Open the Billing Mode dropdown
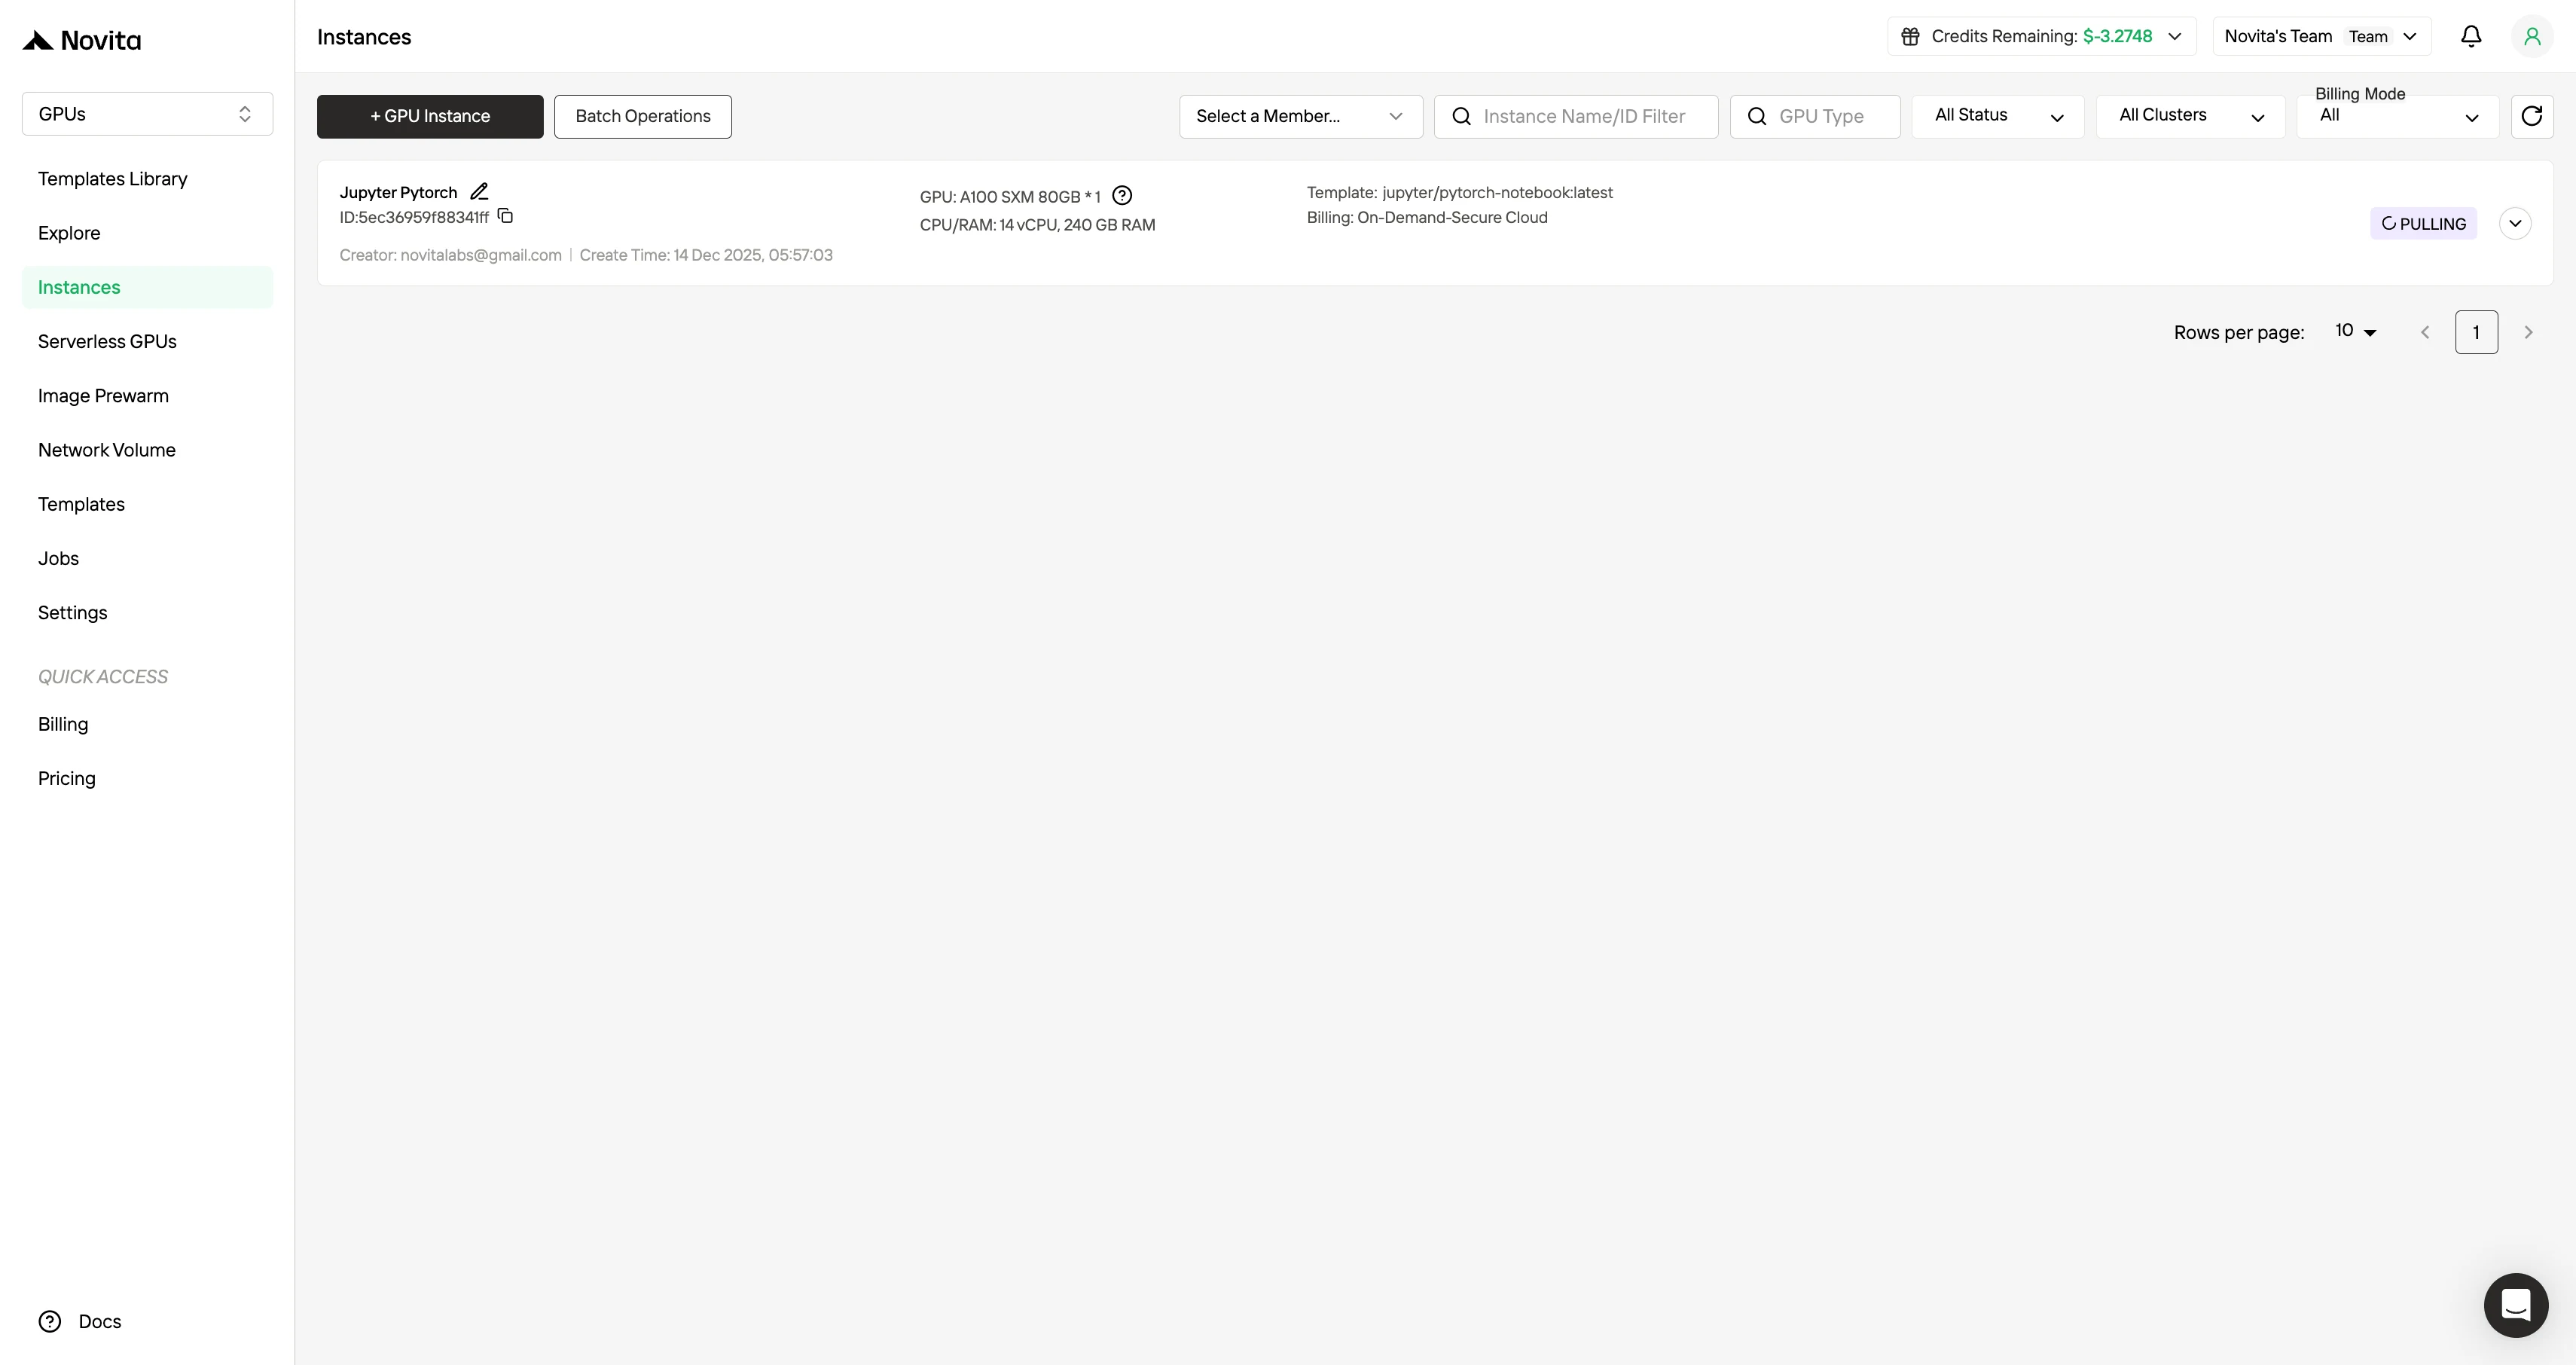Image resolution: width=2576 pixels, height=1365 pixels. tap(2397, 116)
